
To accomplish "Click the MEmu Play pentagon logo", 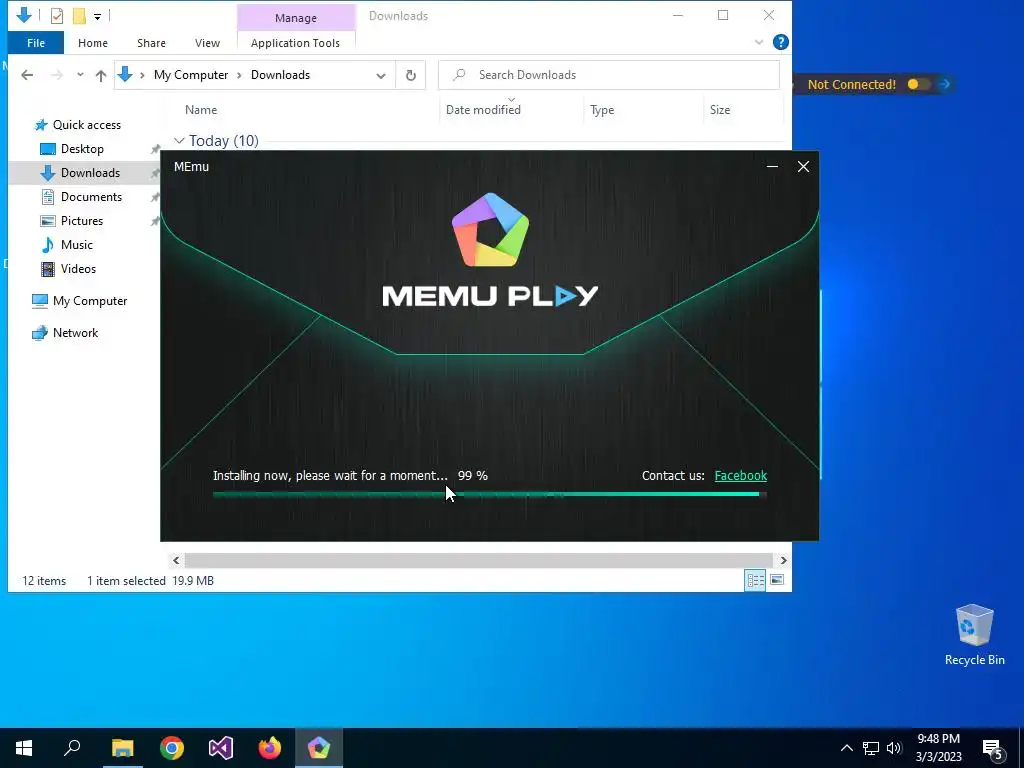I will coord(490,230).
